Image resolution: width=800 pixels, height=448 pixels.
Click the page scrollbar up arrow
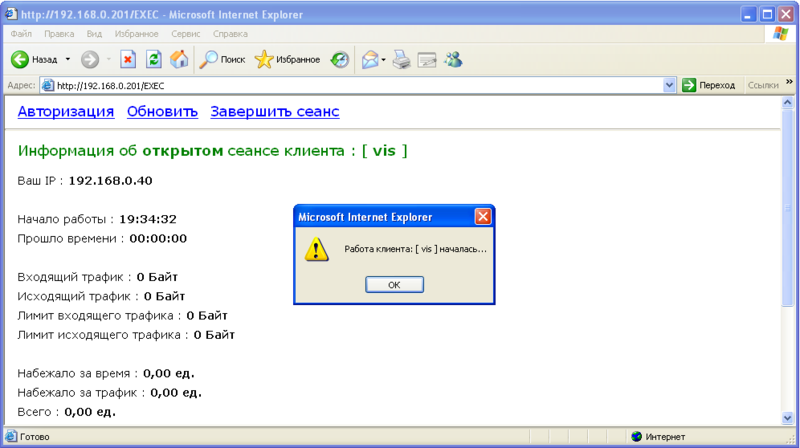tap(787, 103)
